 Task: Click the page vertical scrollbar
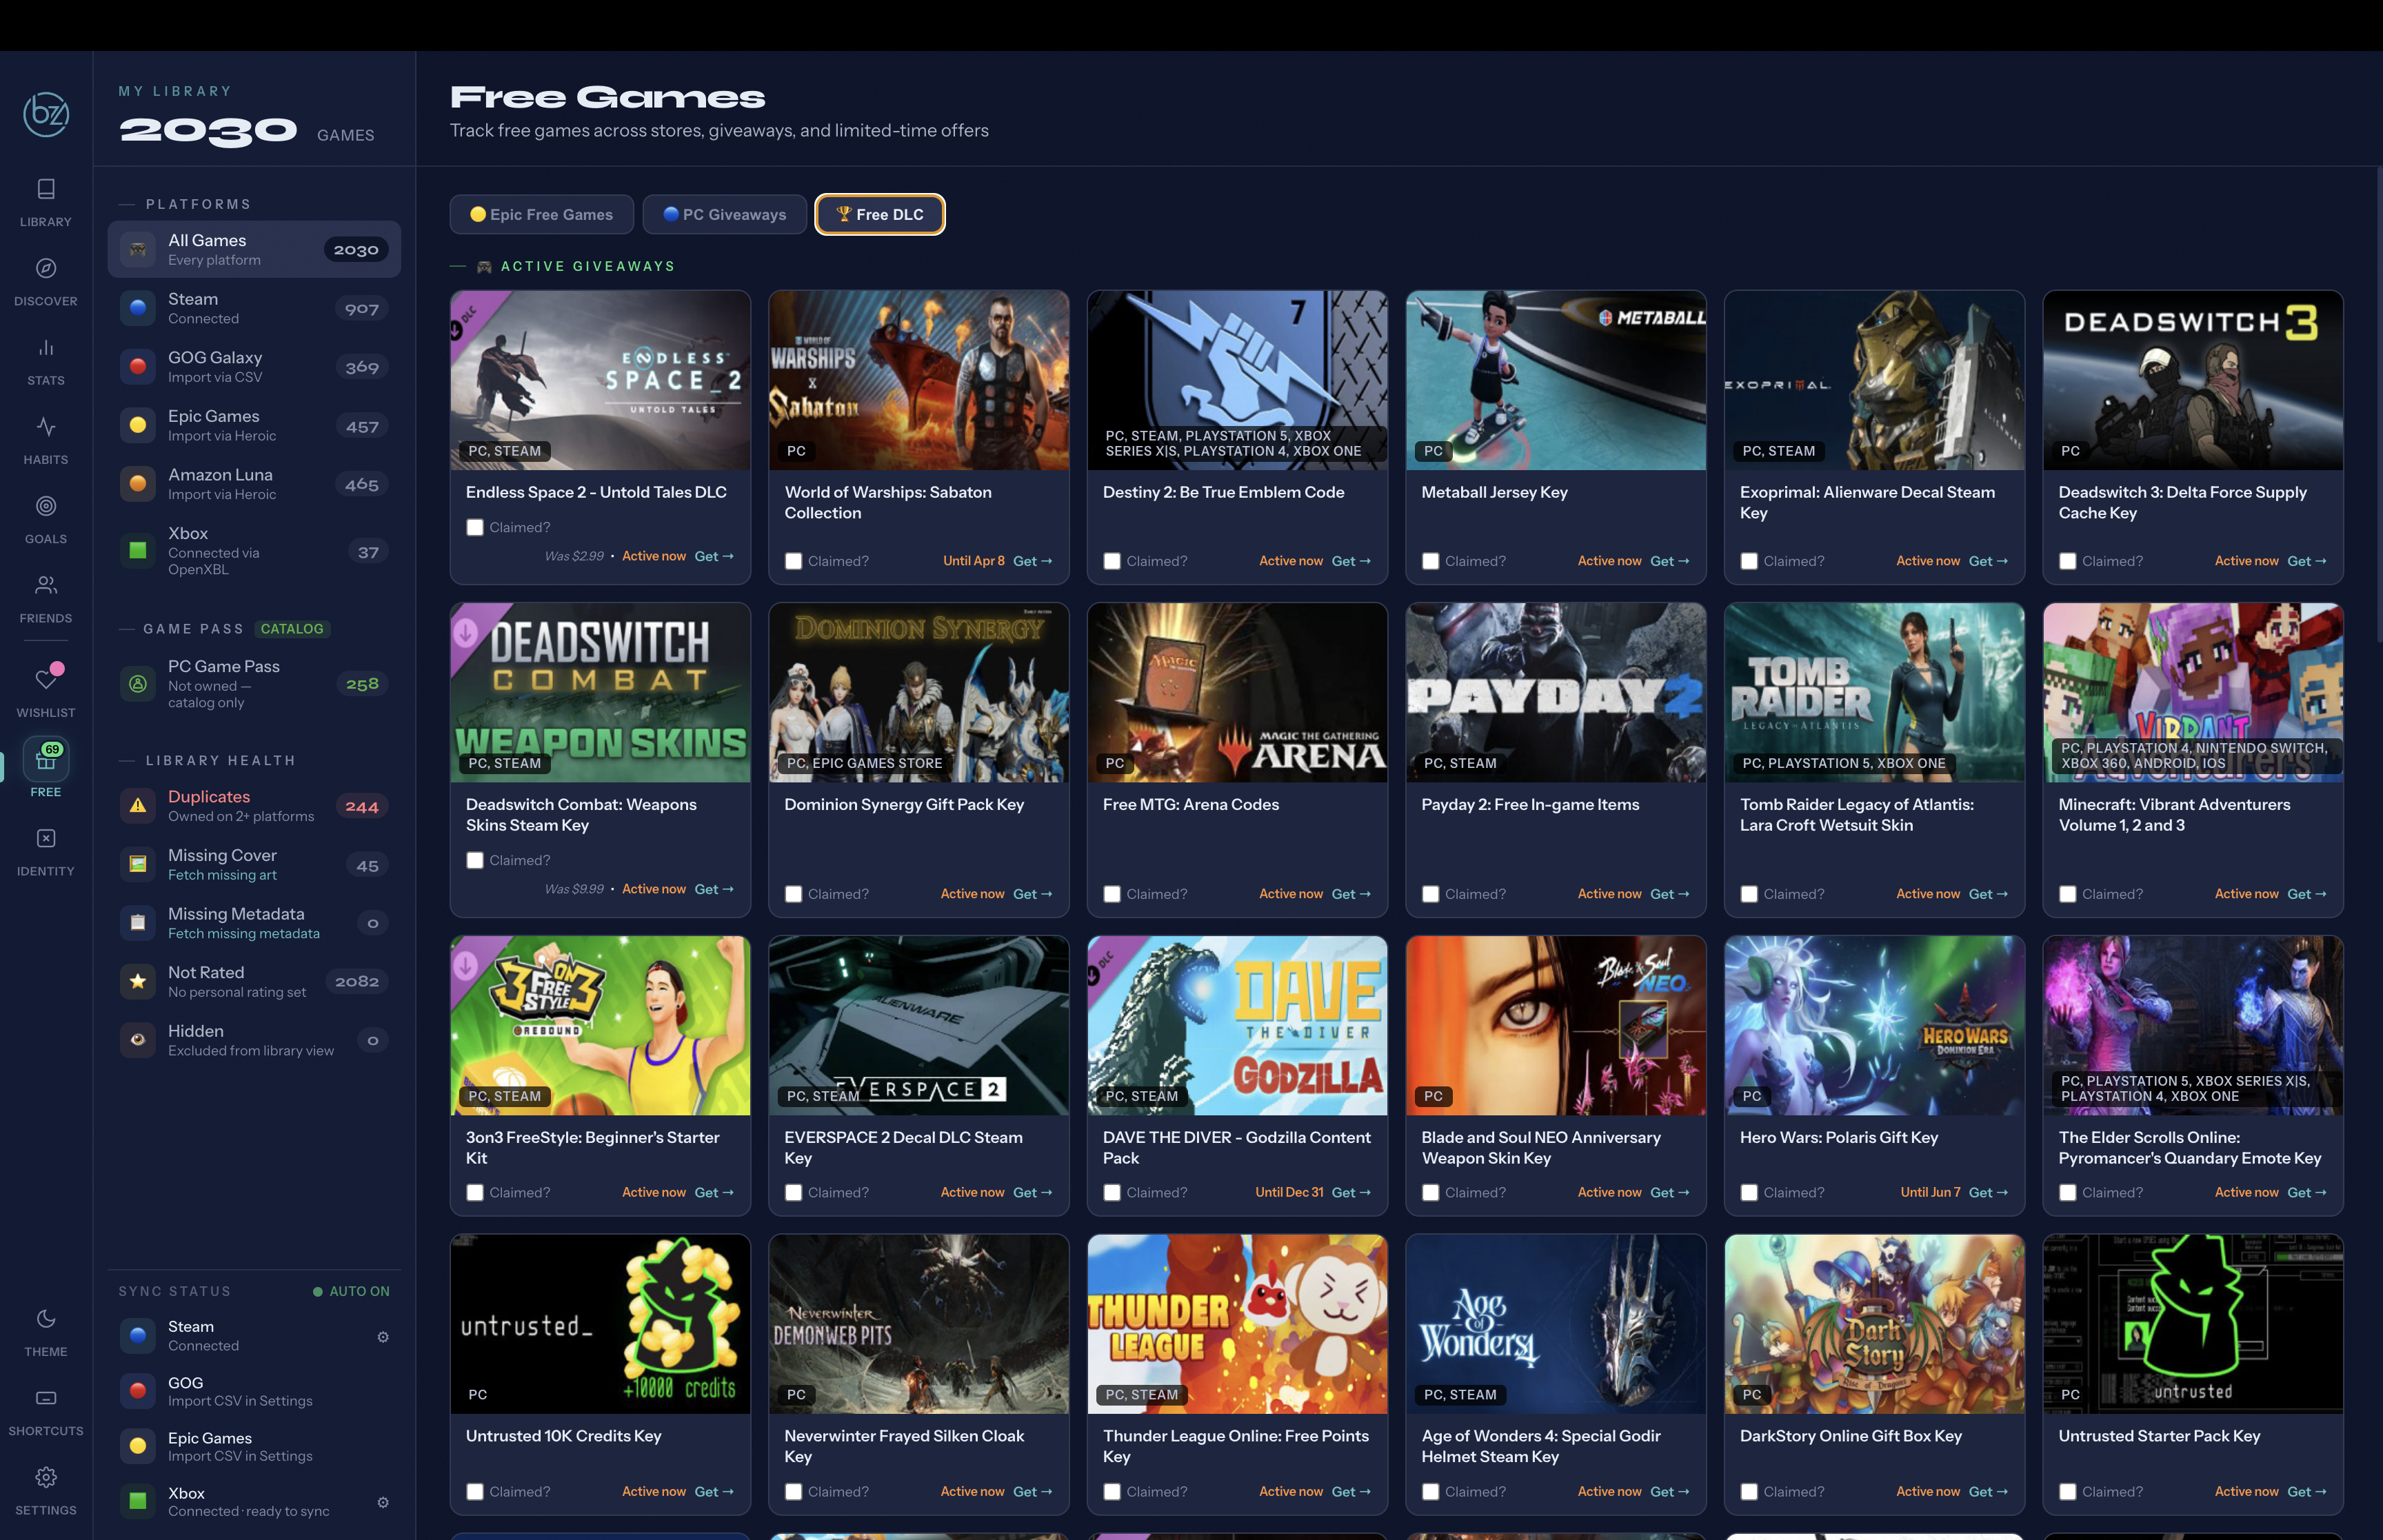tap(2378, 405)
